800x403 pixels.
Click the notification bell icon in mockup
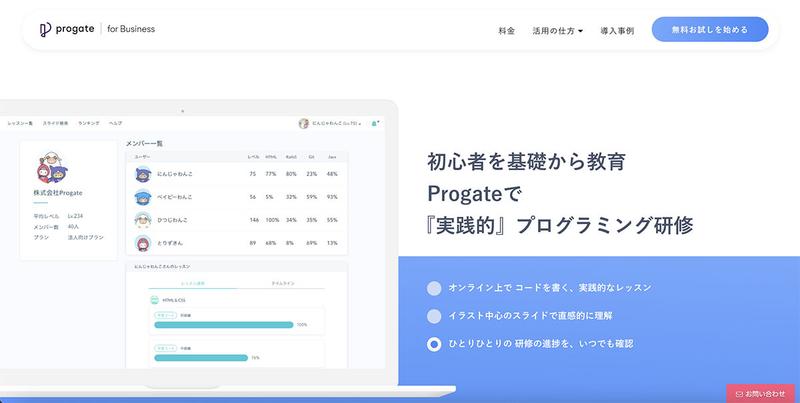374,123
